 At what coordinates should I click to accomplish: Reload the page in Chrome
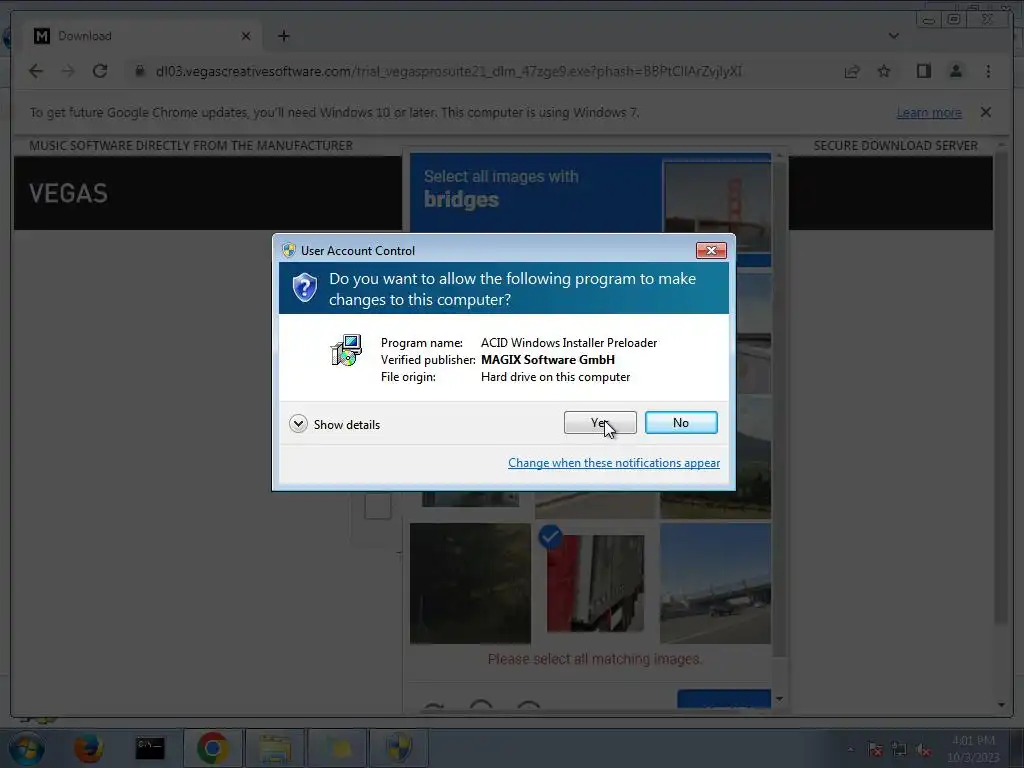click(100, 71)
